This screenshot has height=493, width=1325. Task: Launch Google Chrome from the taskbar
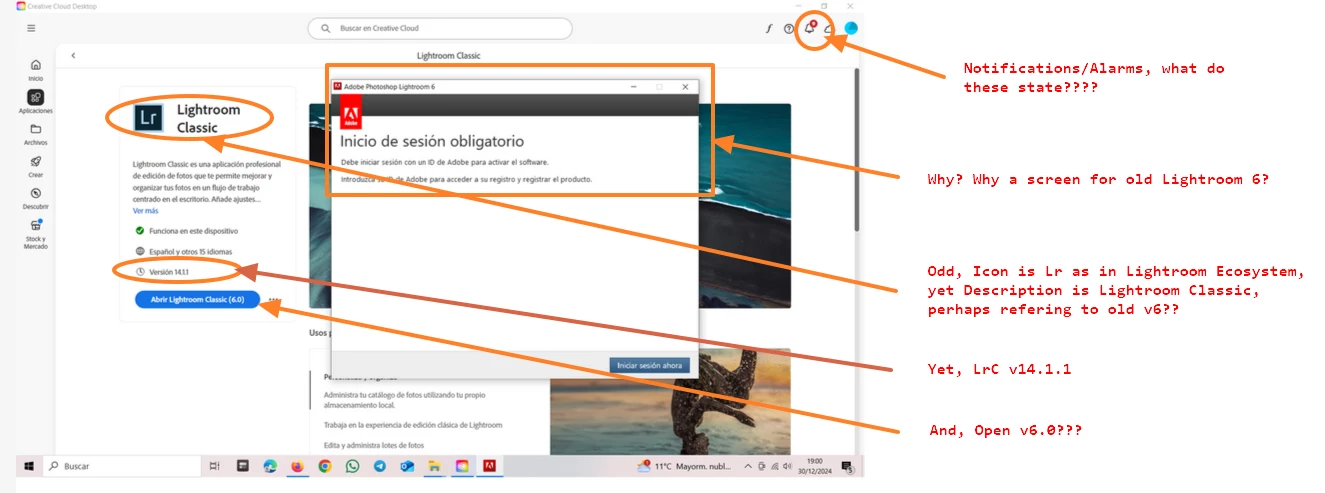point(325,466)
